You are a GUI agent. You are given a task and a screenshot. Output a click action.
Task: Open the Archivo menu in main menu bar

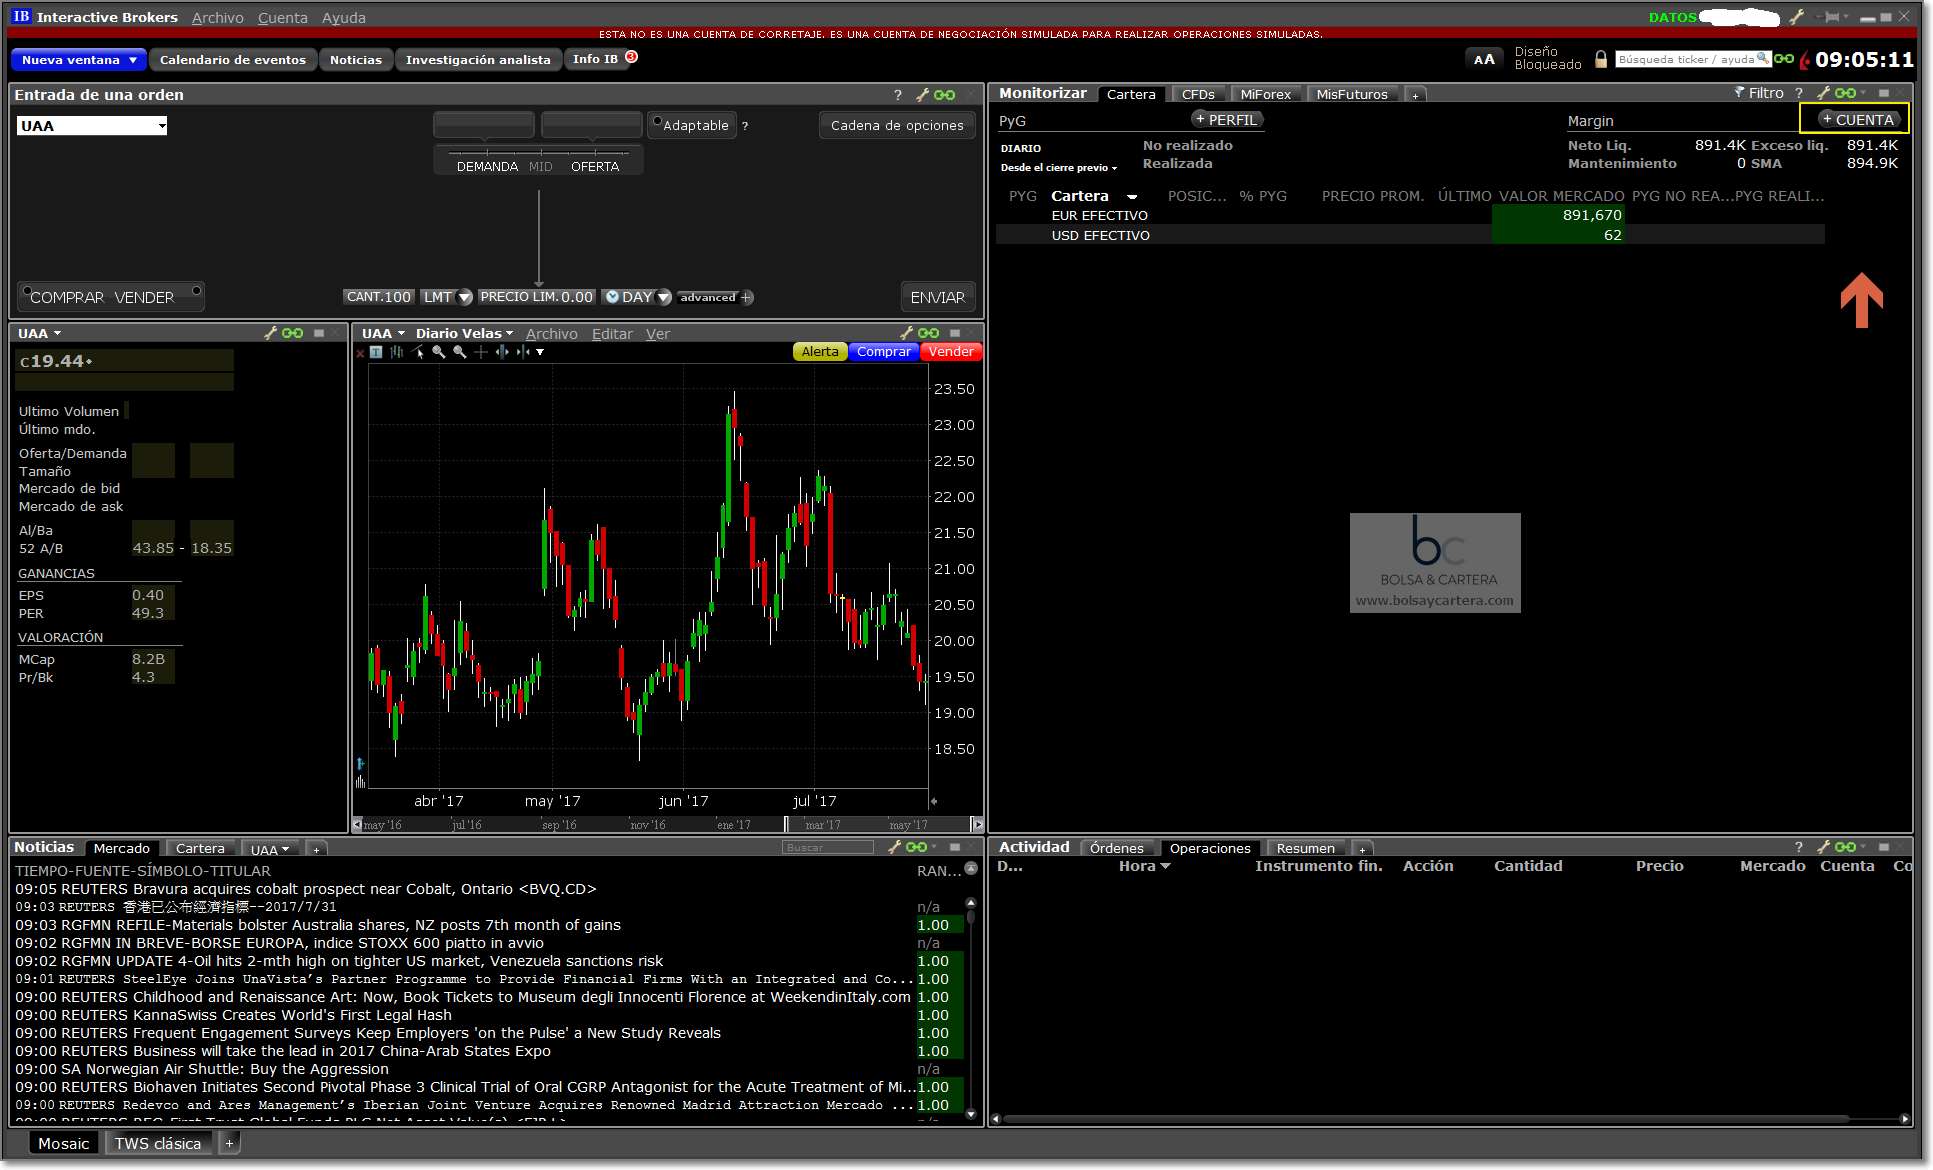point(217,18)
